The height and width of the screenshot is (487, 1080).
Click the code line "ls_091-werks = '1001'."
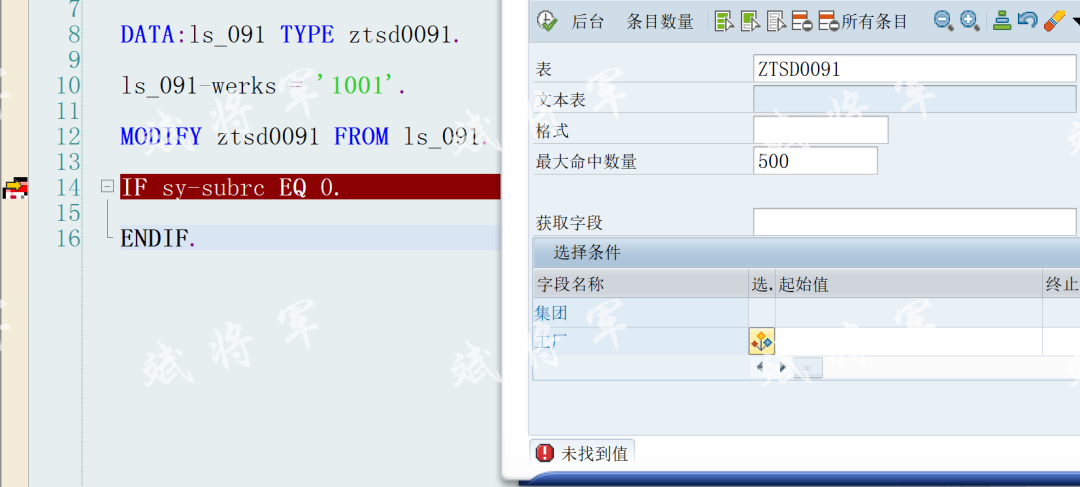[x=264, y=86]
